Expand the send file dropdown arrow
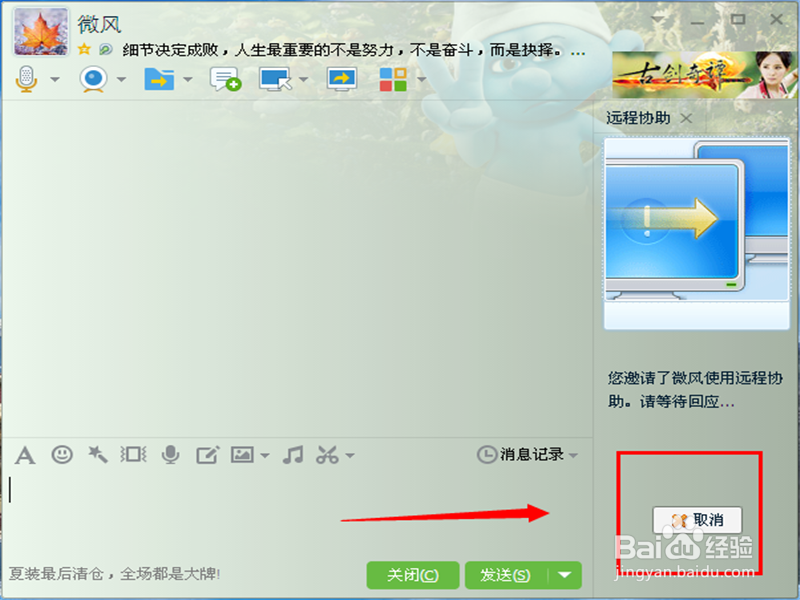 (186, 78)
